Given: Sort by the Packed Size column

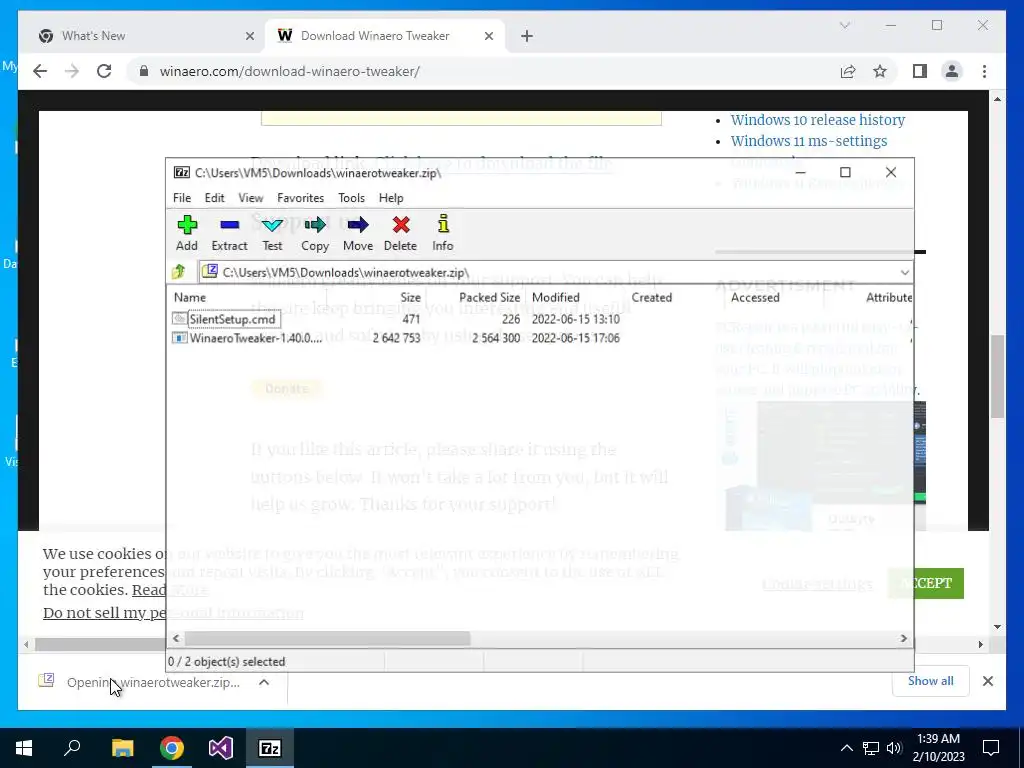Looking at the screenshot, I should click(x=489, y=297).
